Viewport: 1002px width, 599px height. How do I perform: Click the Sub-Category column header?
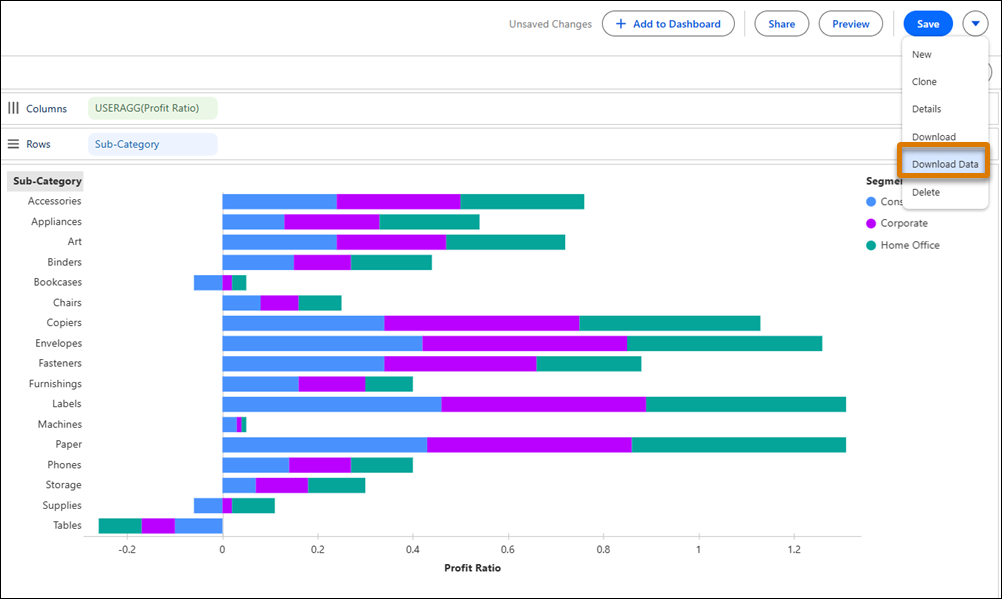point(45,181)
